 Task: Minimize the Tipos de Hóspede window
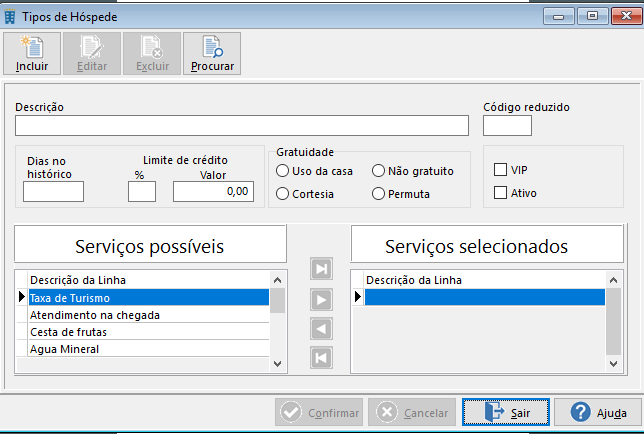(x=559, y=16)
